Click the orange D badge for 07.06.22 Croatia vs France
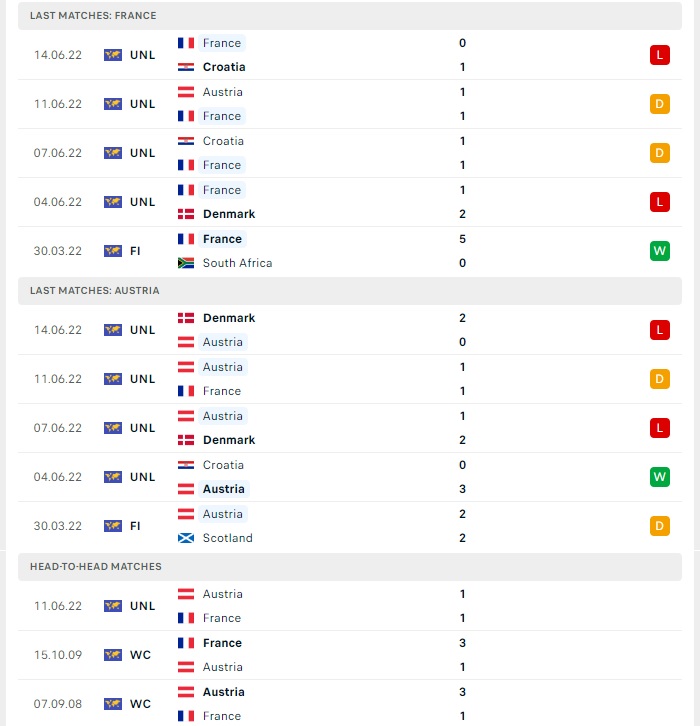This screenshot has height=726, width=700. pos(659,153)
